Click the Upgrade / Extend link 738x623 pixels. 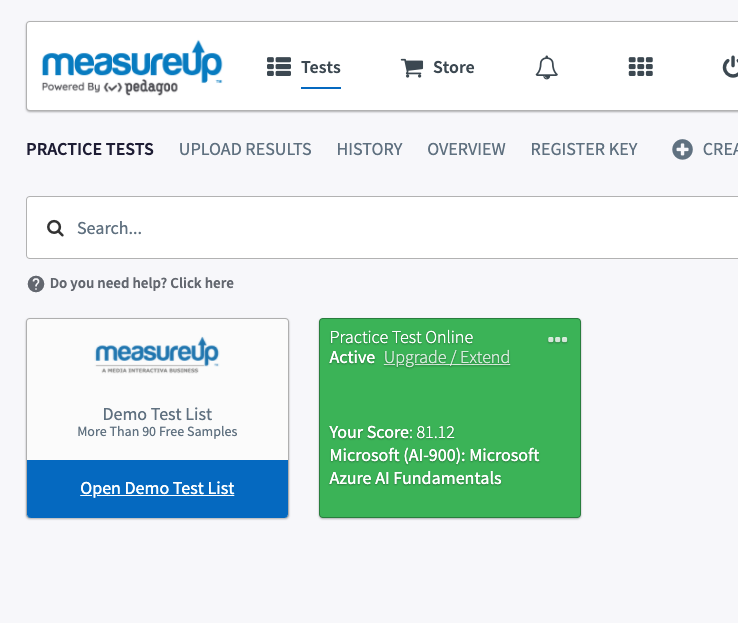[x=447, y=358]
